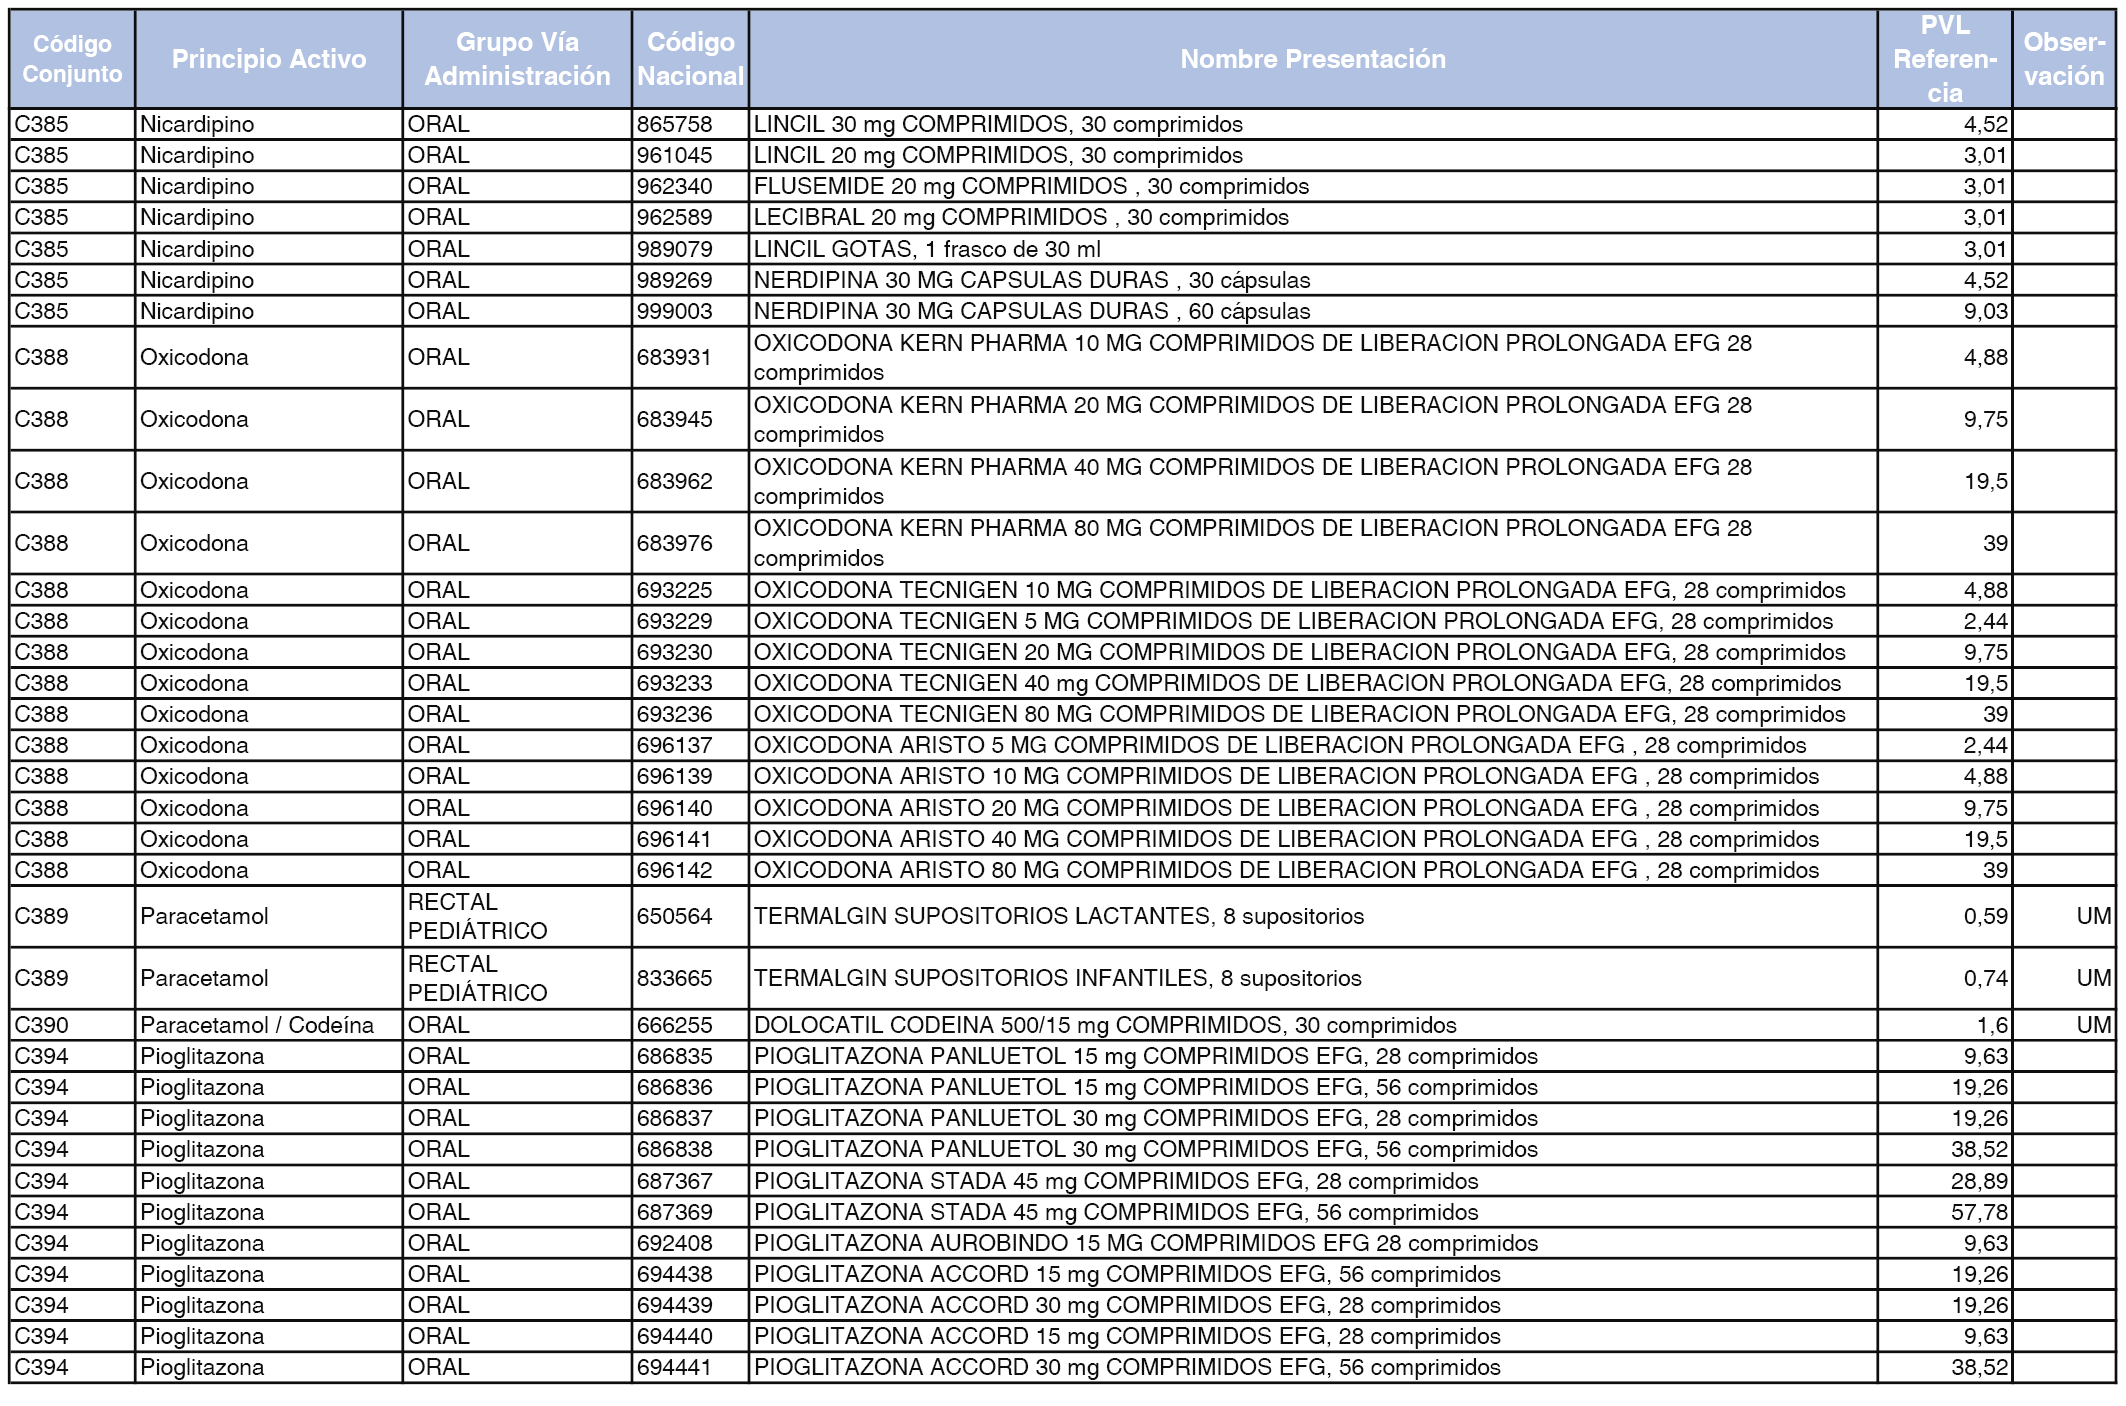Select national code 694438

[690, 1274]
